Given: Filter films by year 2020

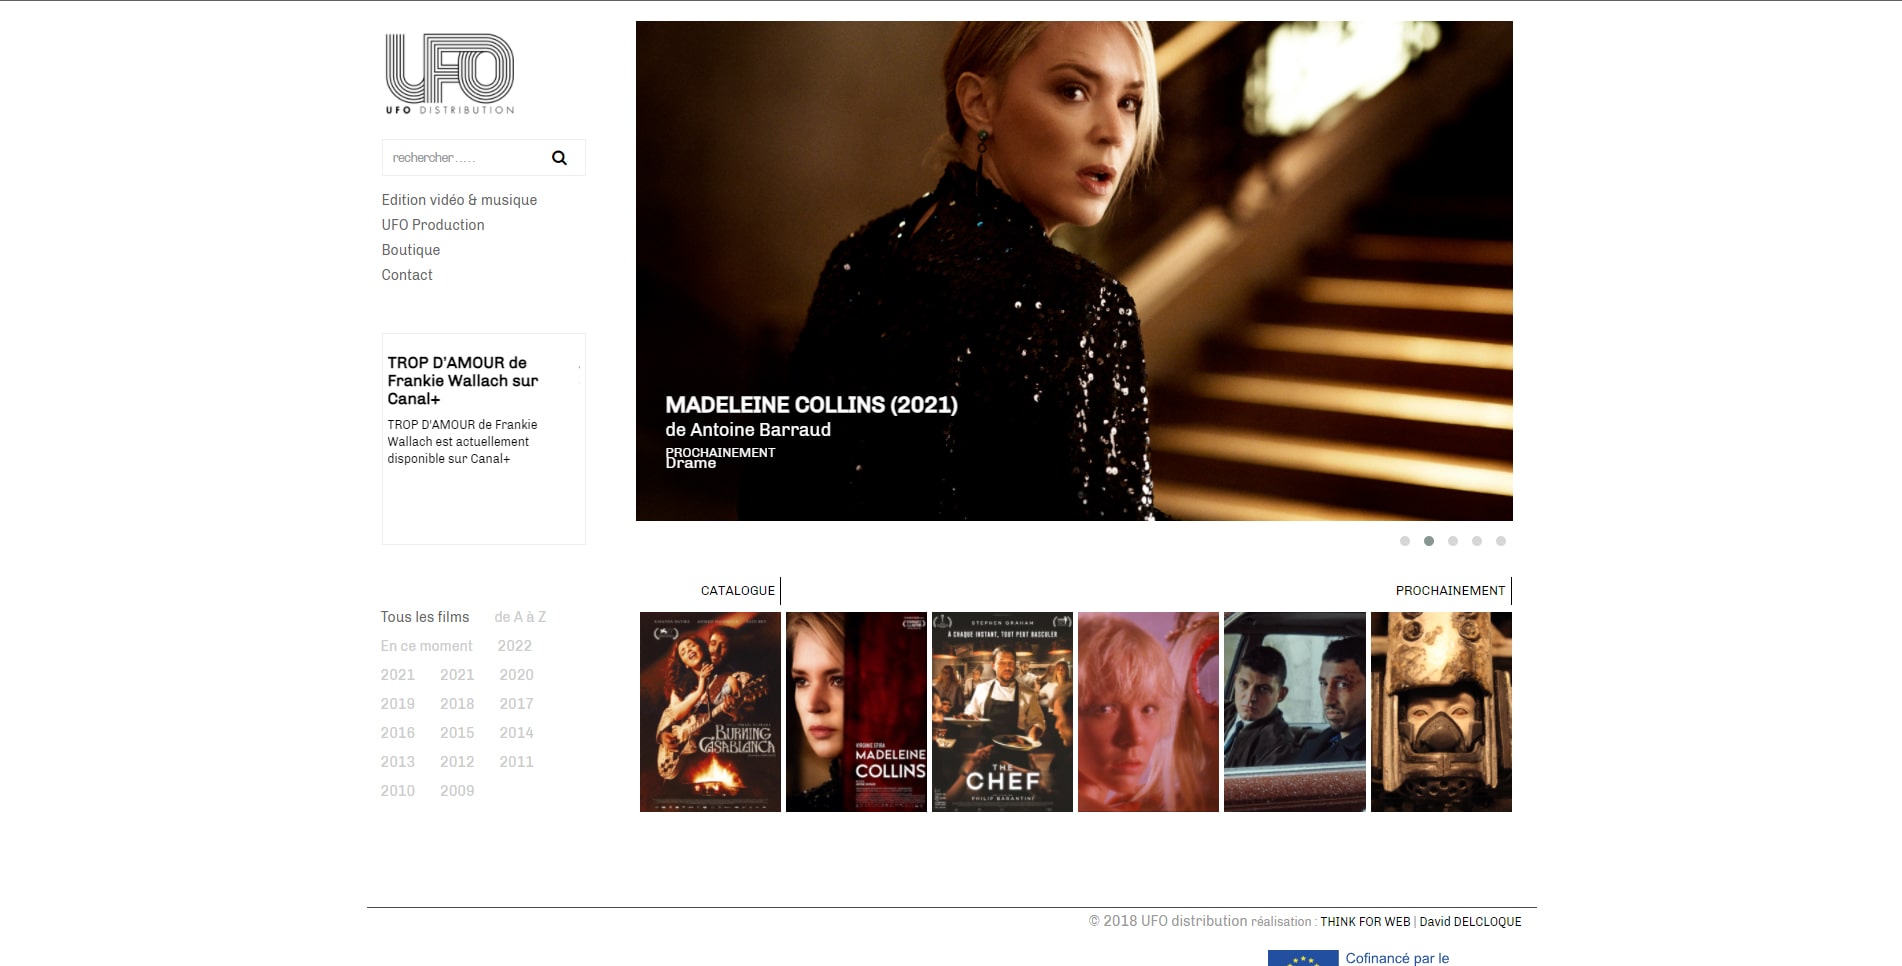Looking at the screenshot, I should (x=517, y=675).
